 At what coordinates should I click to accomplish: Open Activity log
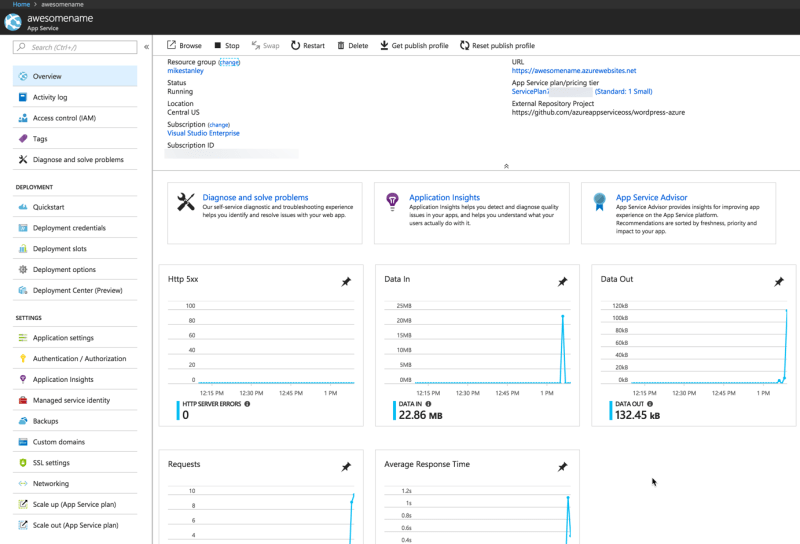[75, 97]
